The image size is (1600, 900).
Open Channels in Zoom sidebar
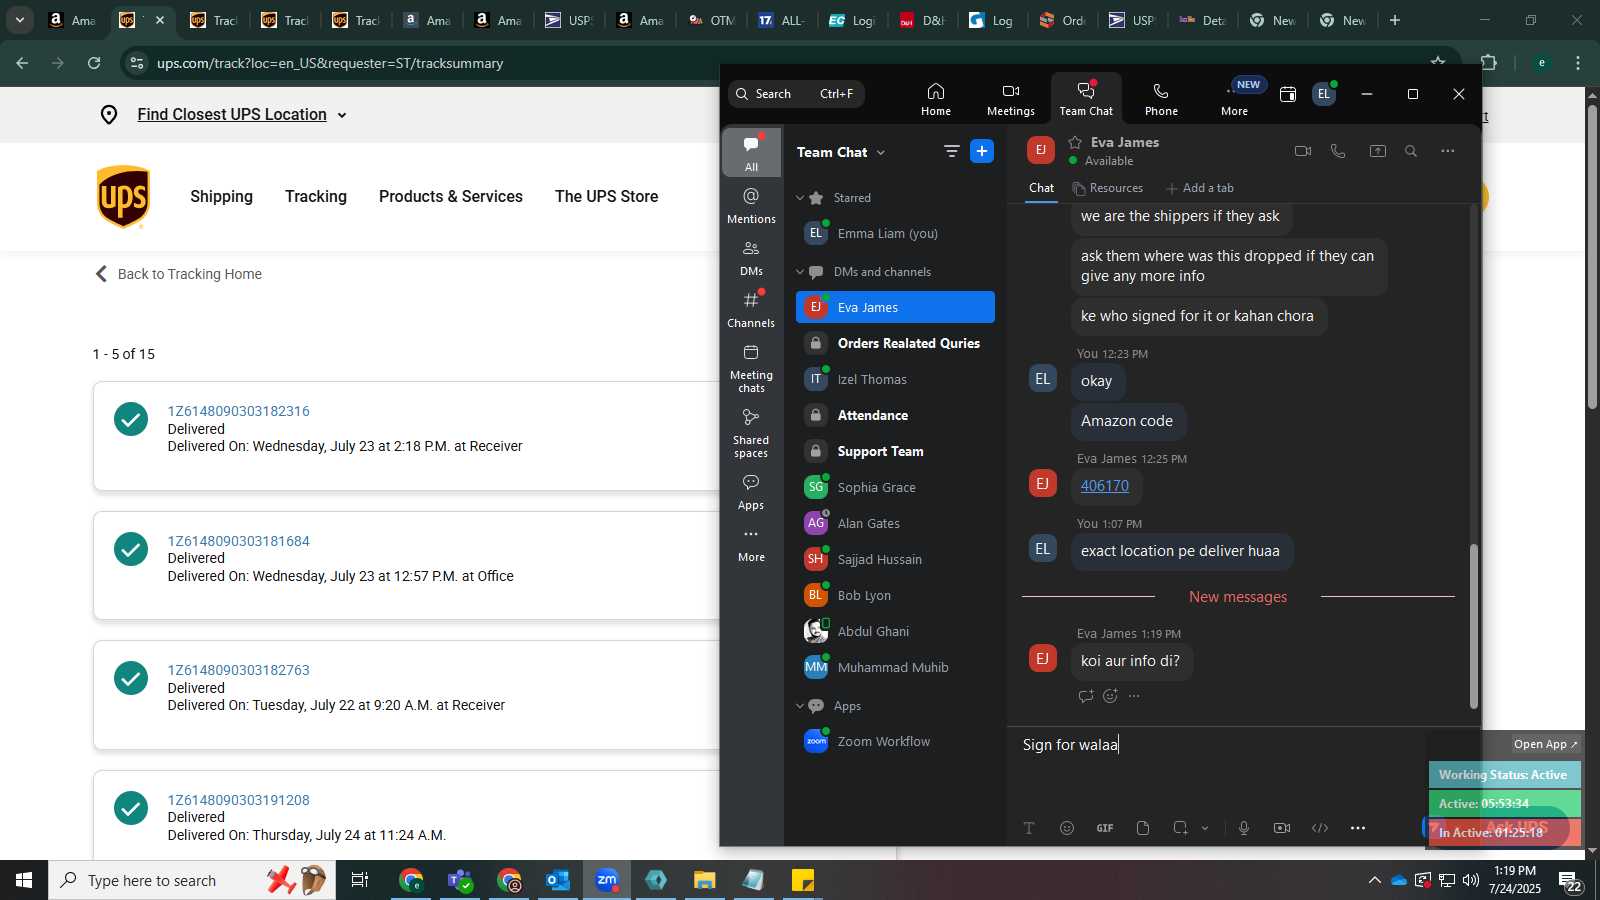751,309
